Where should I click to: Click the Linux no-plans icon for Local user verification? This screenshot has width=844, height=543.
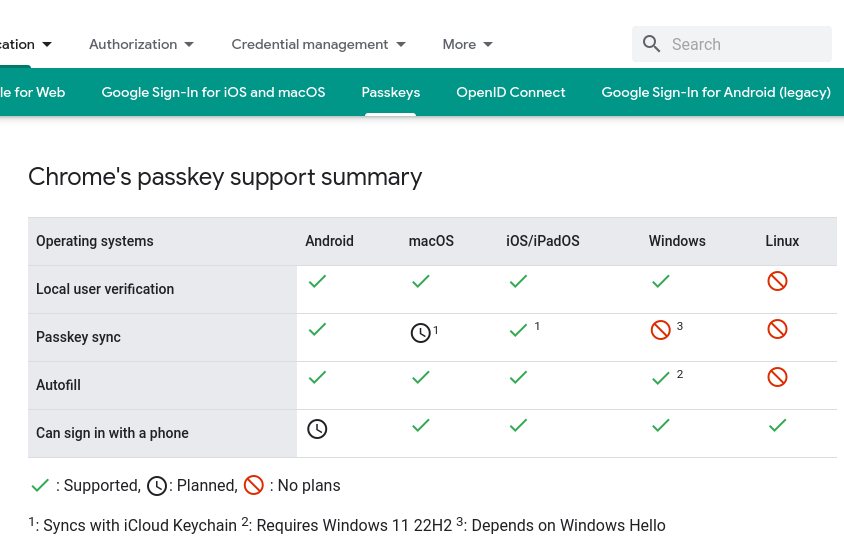coord(777,281)
